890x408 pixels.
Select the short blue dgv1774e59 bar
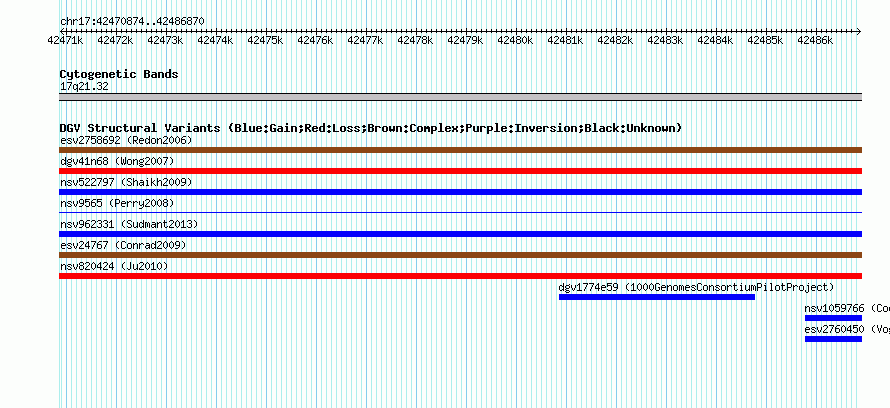(x=657, y=297)
